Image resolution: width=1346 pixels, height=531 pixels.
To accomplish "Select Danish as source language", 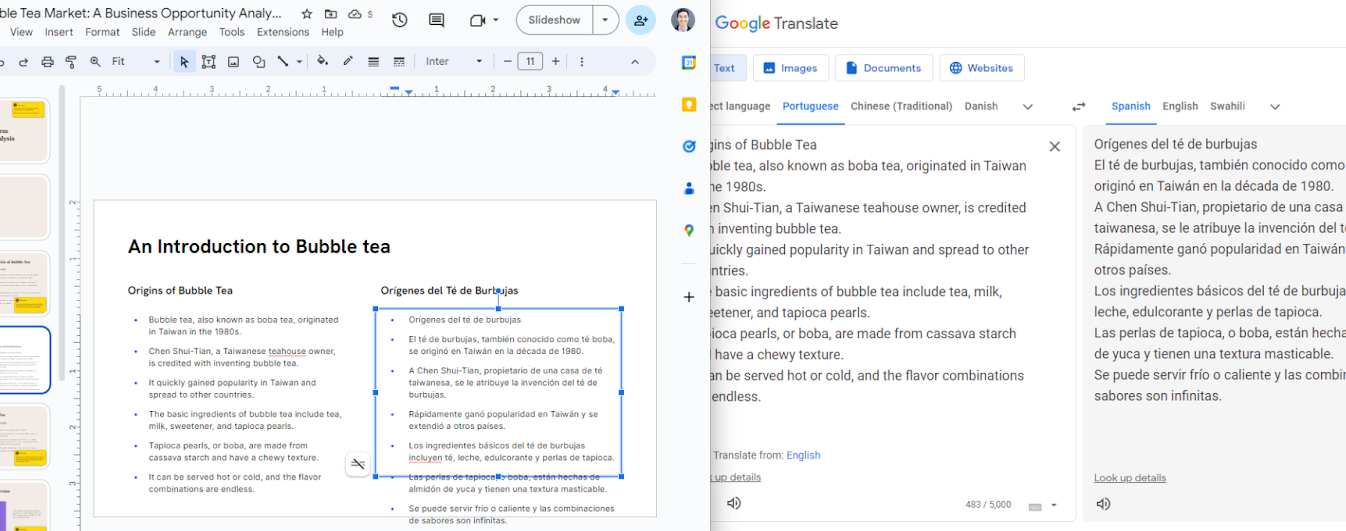I will point(981,106).
